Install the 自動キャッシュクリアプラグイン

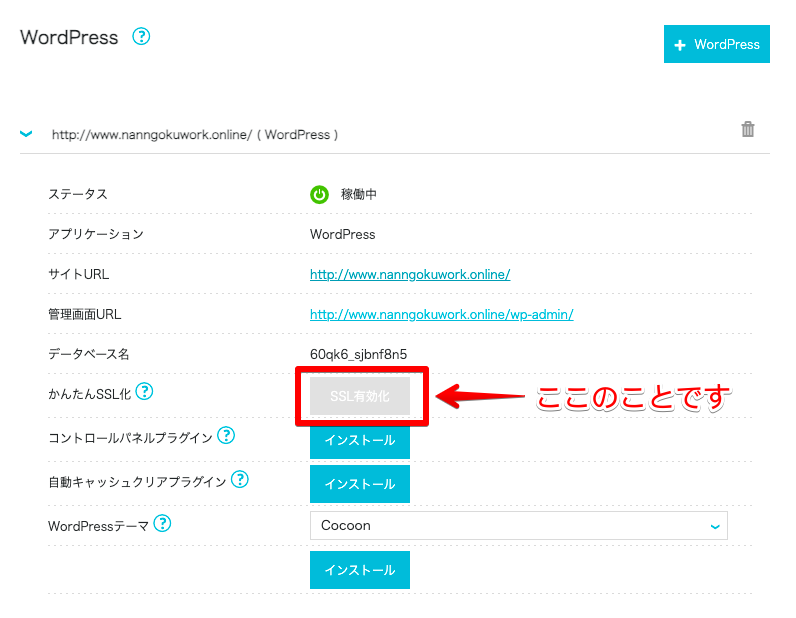click(360, 484)
